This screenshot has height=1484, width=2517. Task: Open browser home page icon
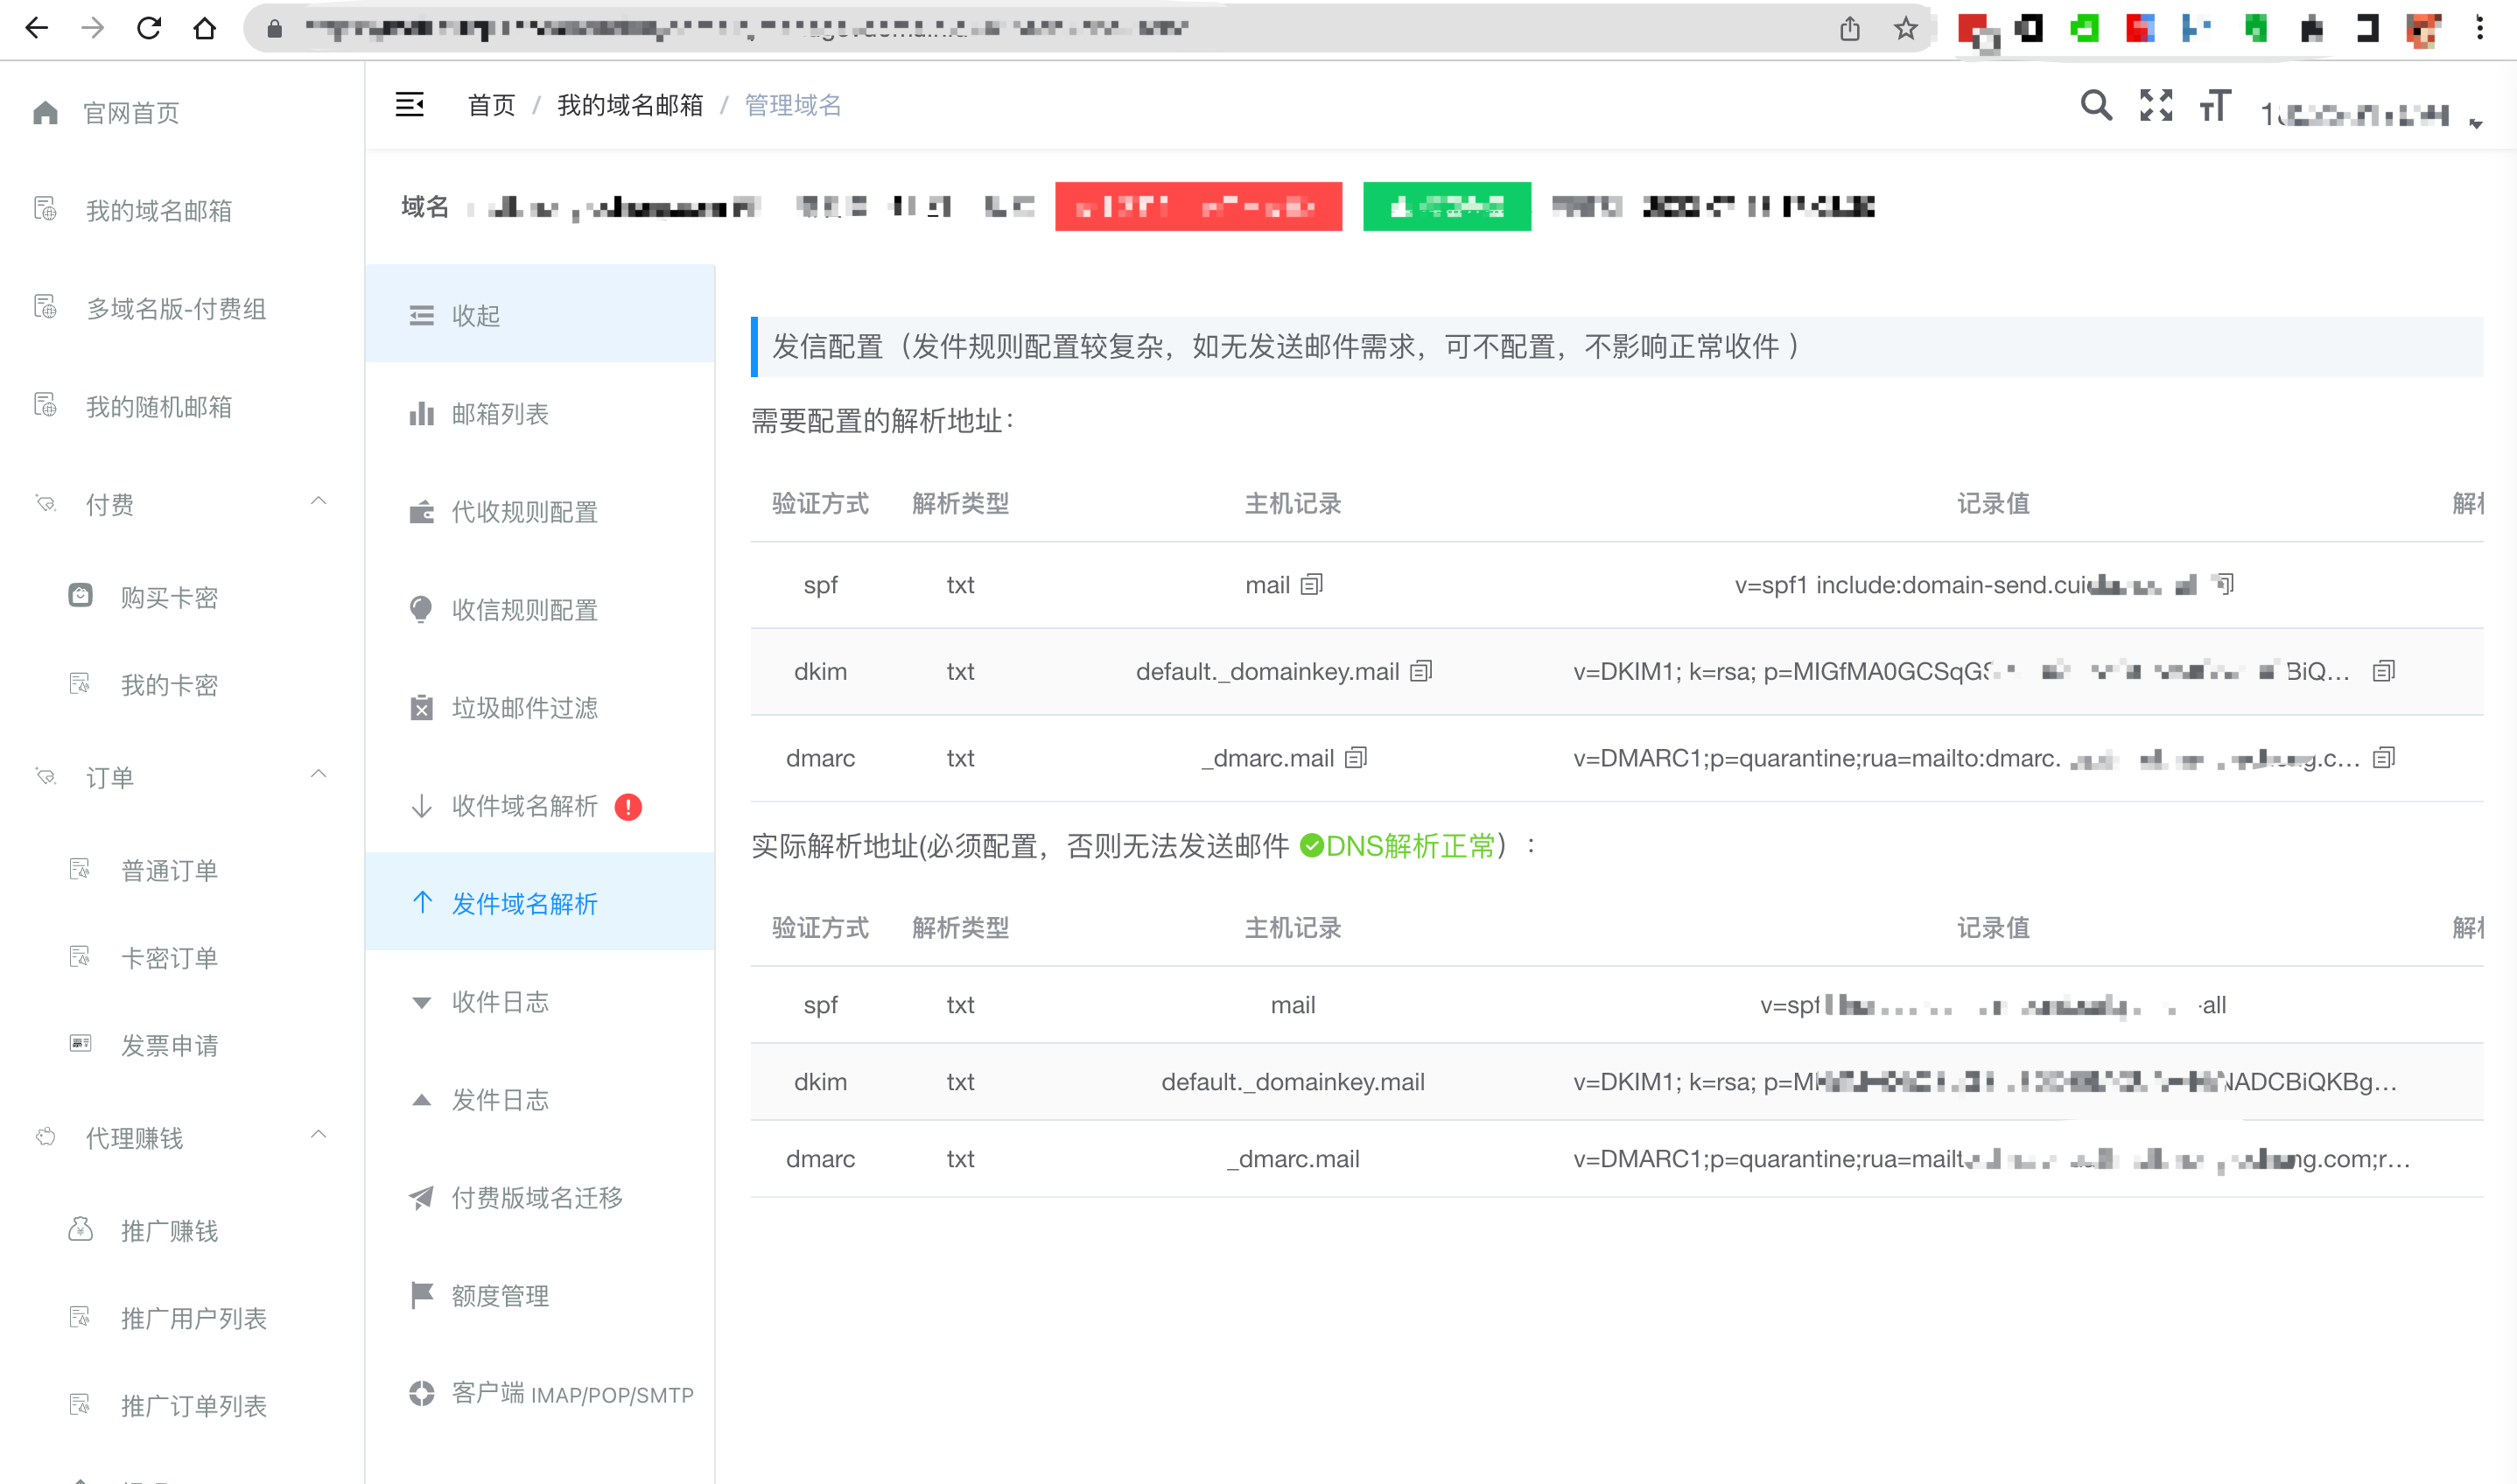coord(205,28)
